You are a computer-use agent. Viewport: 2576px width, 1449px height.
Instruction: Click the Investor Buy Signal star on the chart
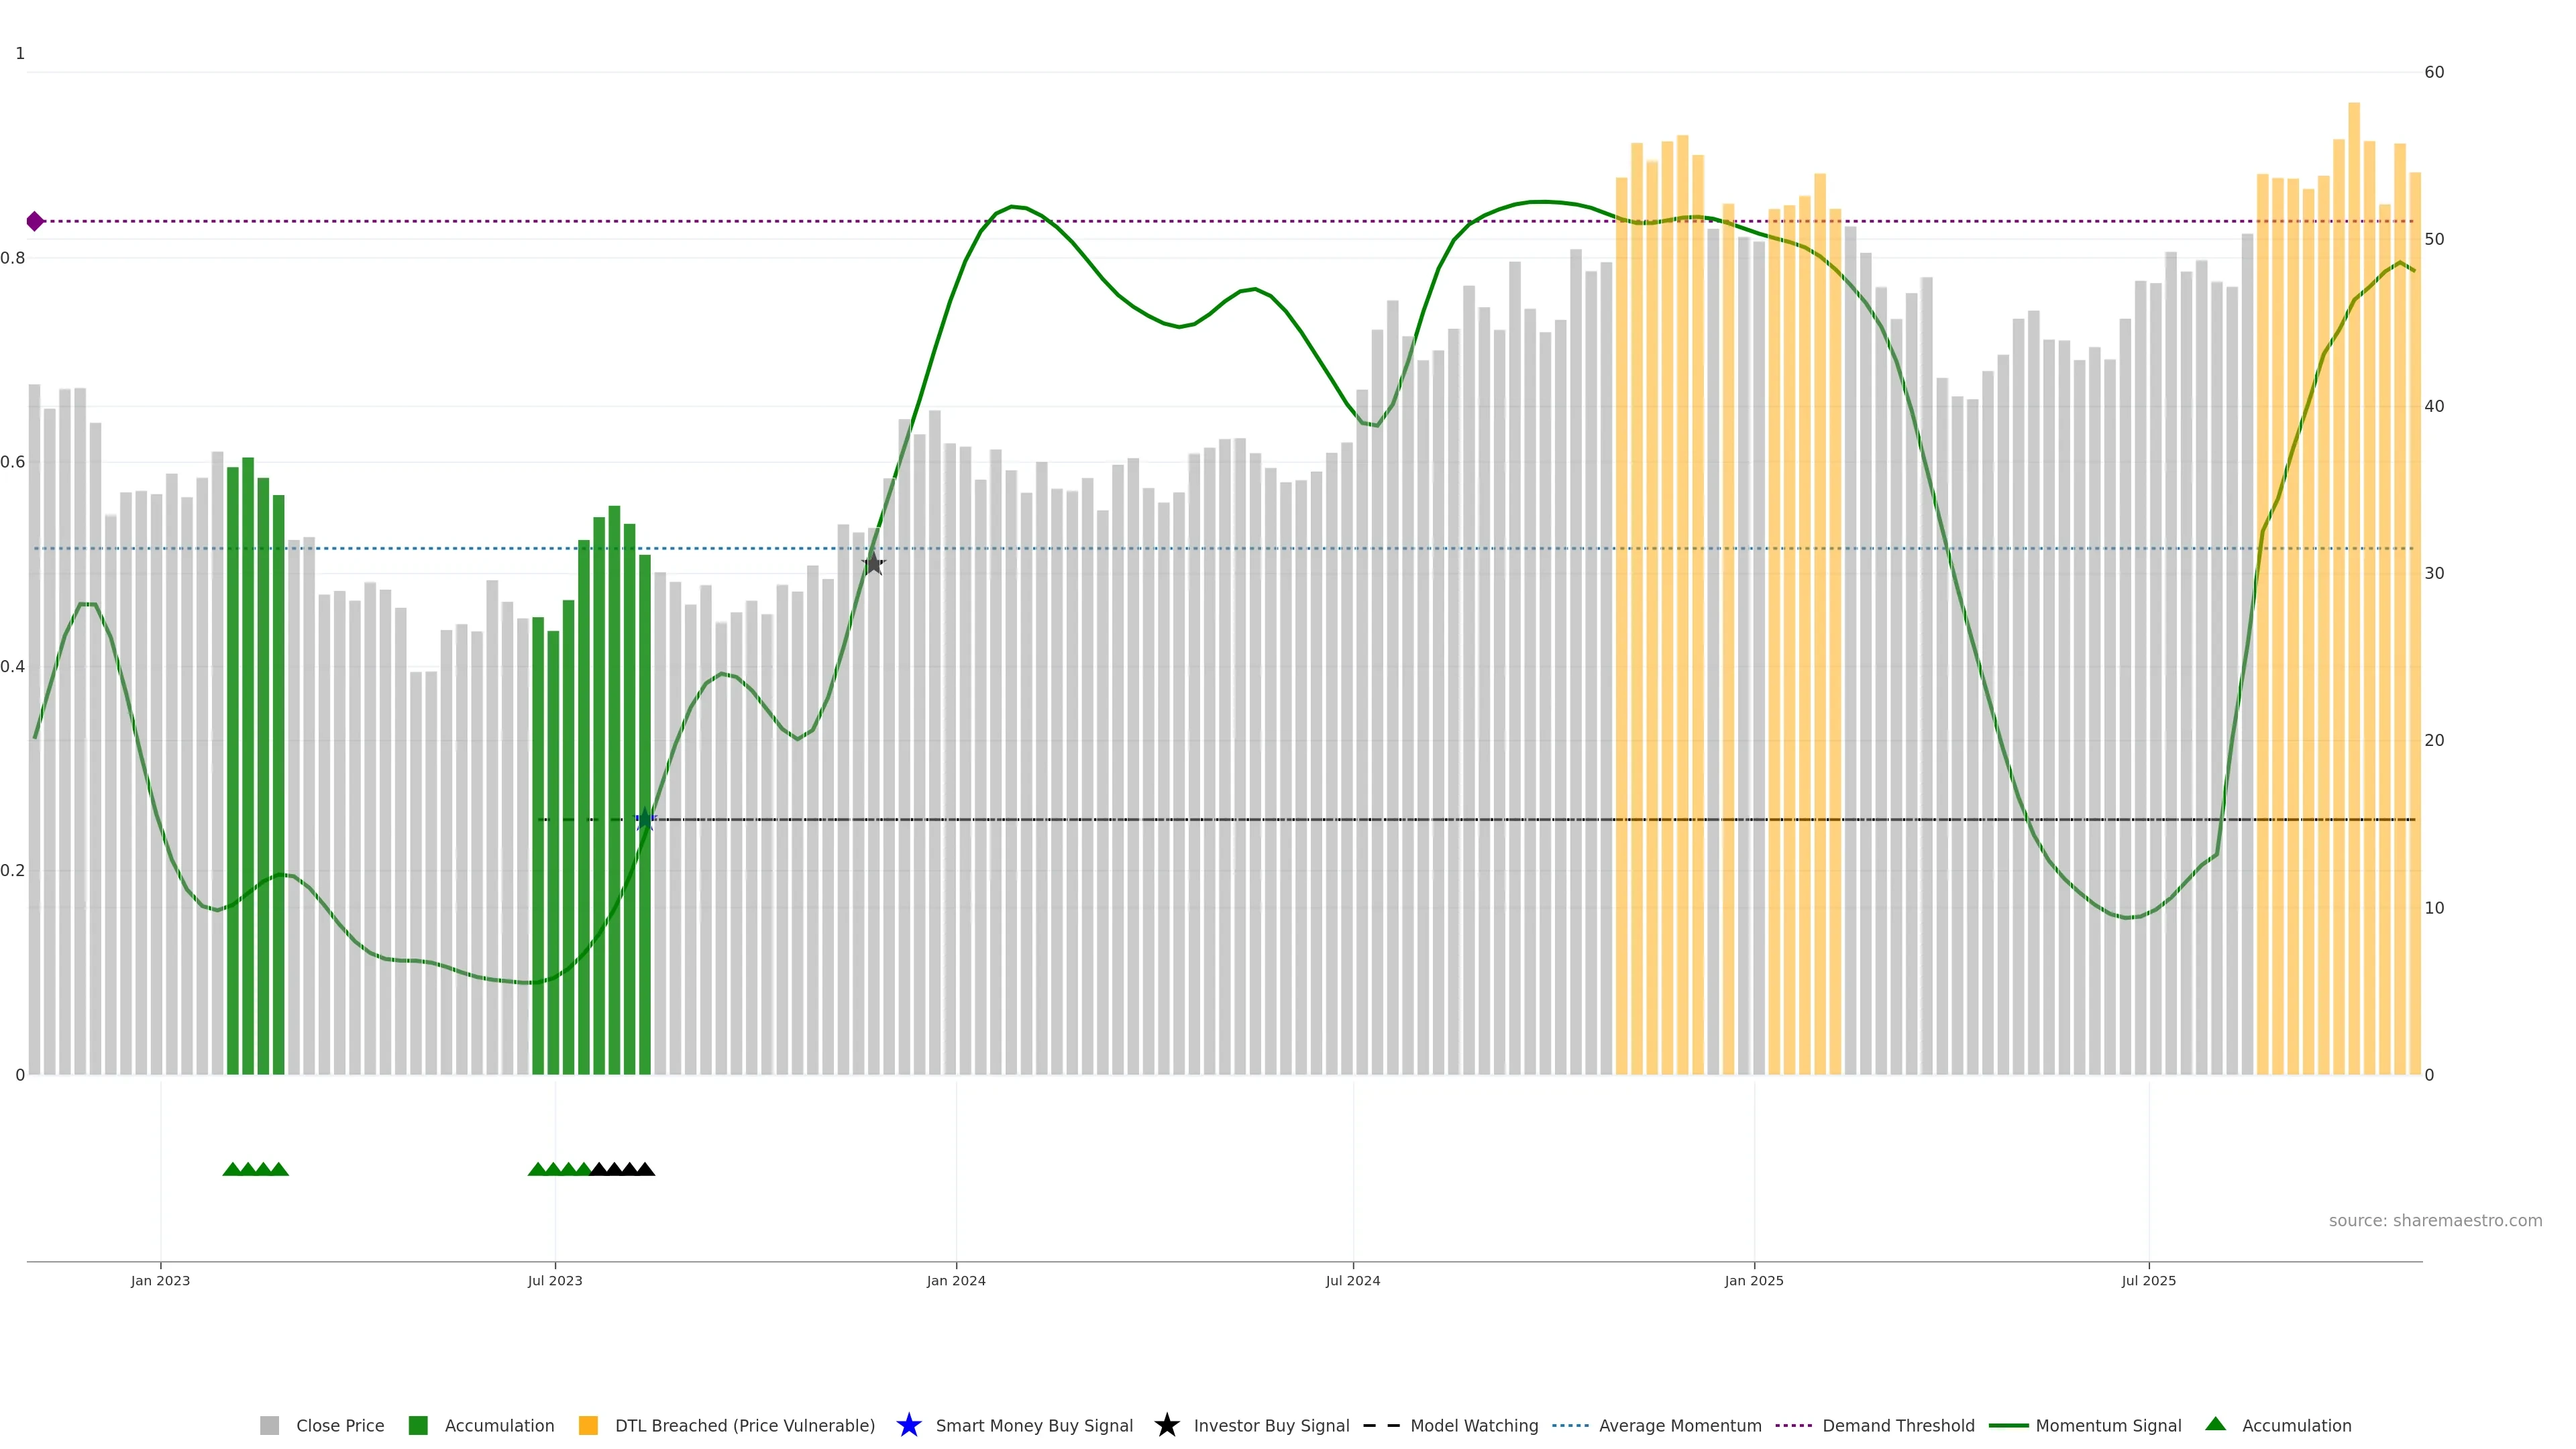[x=873, y=564]
